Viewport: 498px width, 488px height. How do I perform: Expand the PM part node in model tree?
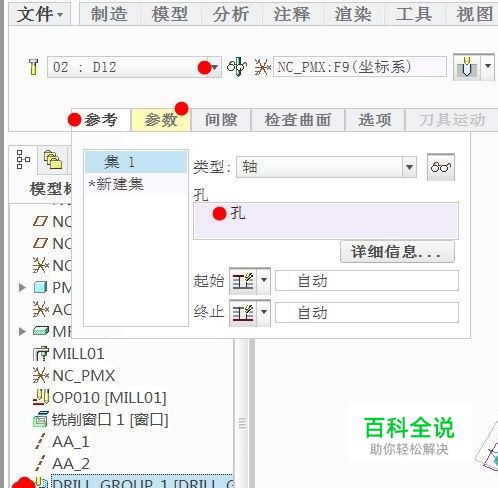[22, 287]
